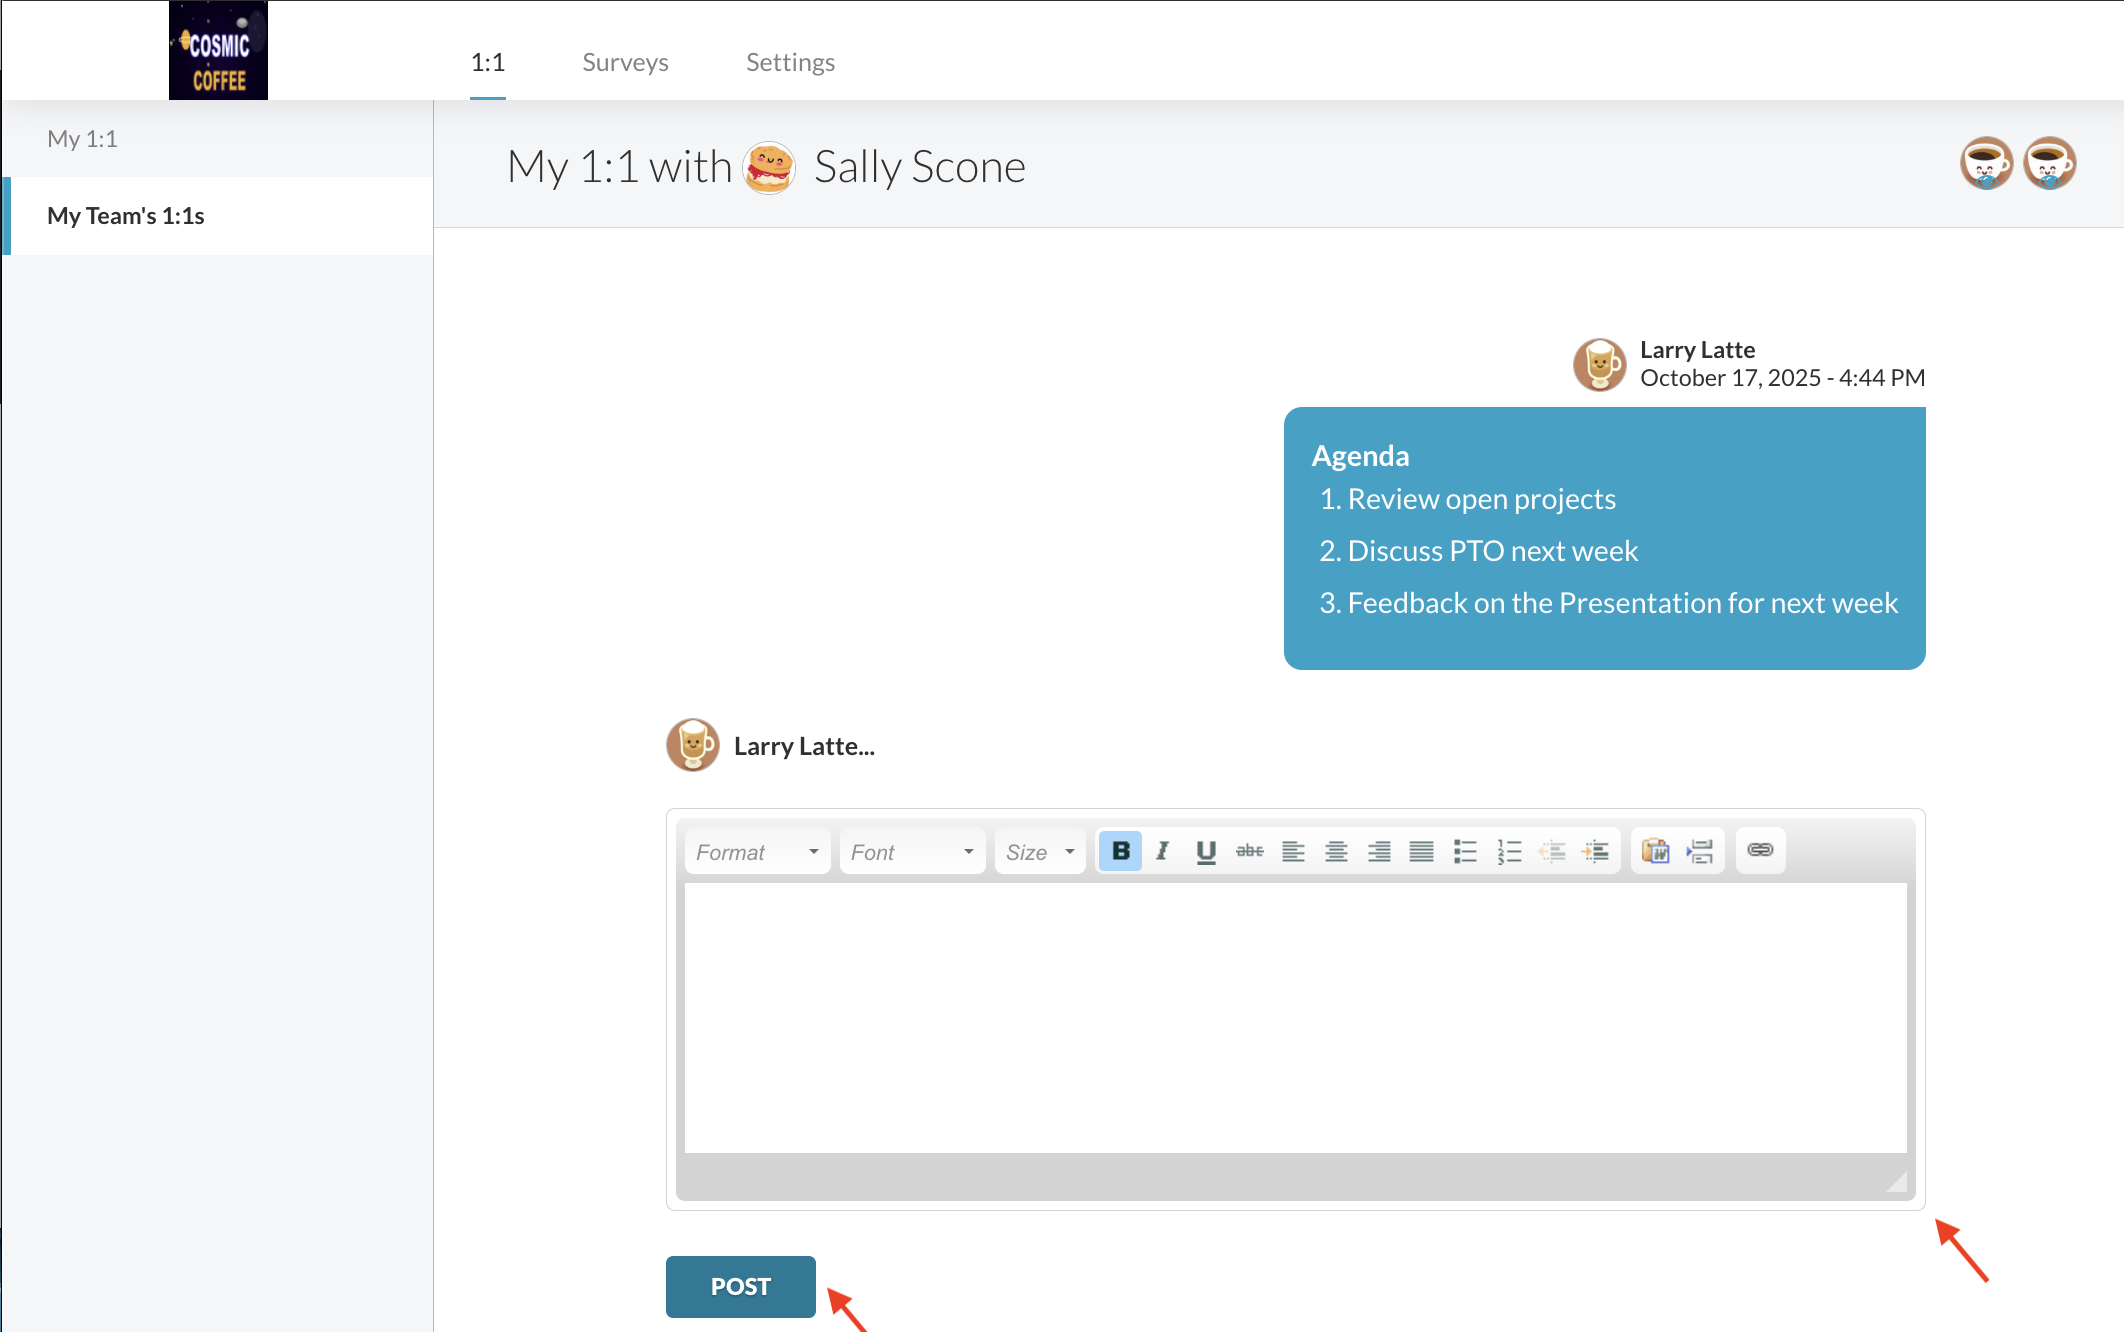
Task: Toggle Bold formatting in editor toolbar
Action: click(x=1120, y=851)
